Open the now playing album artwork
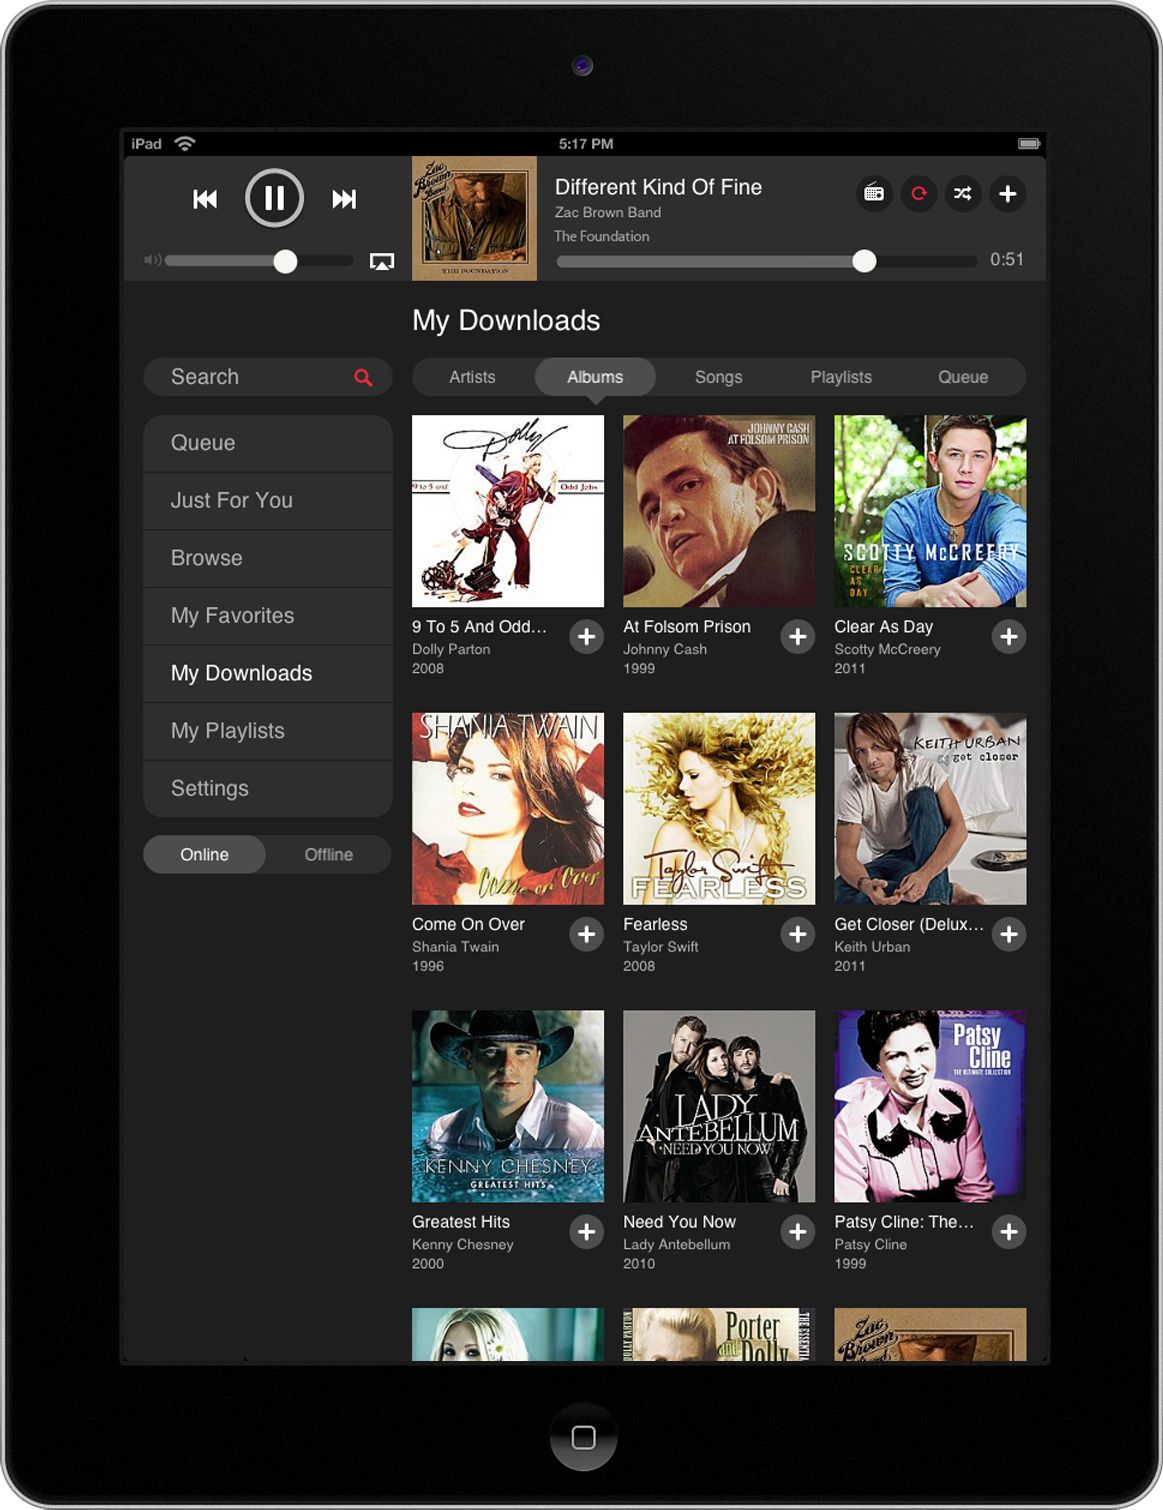 [x=474, y=218]
